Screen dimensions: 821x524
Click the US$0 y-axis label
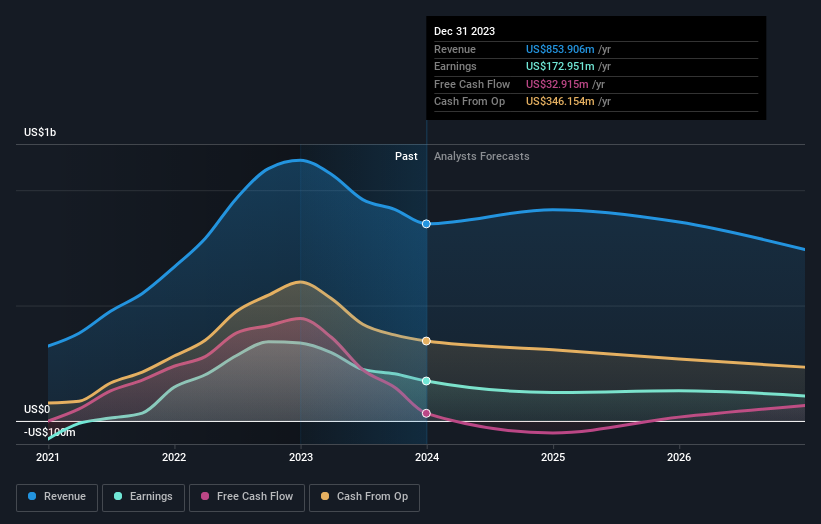[37, 409]
